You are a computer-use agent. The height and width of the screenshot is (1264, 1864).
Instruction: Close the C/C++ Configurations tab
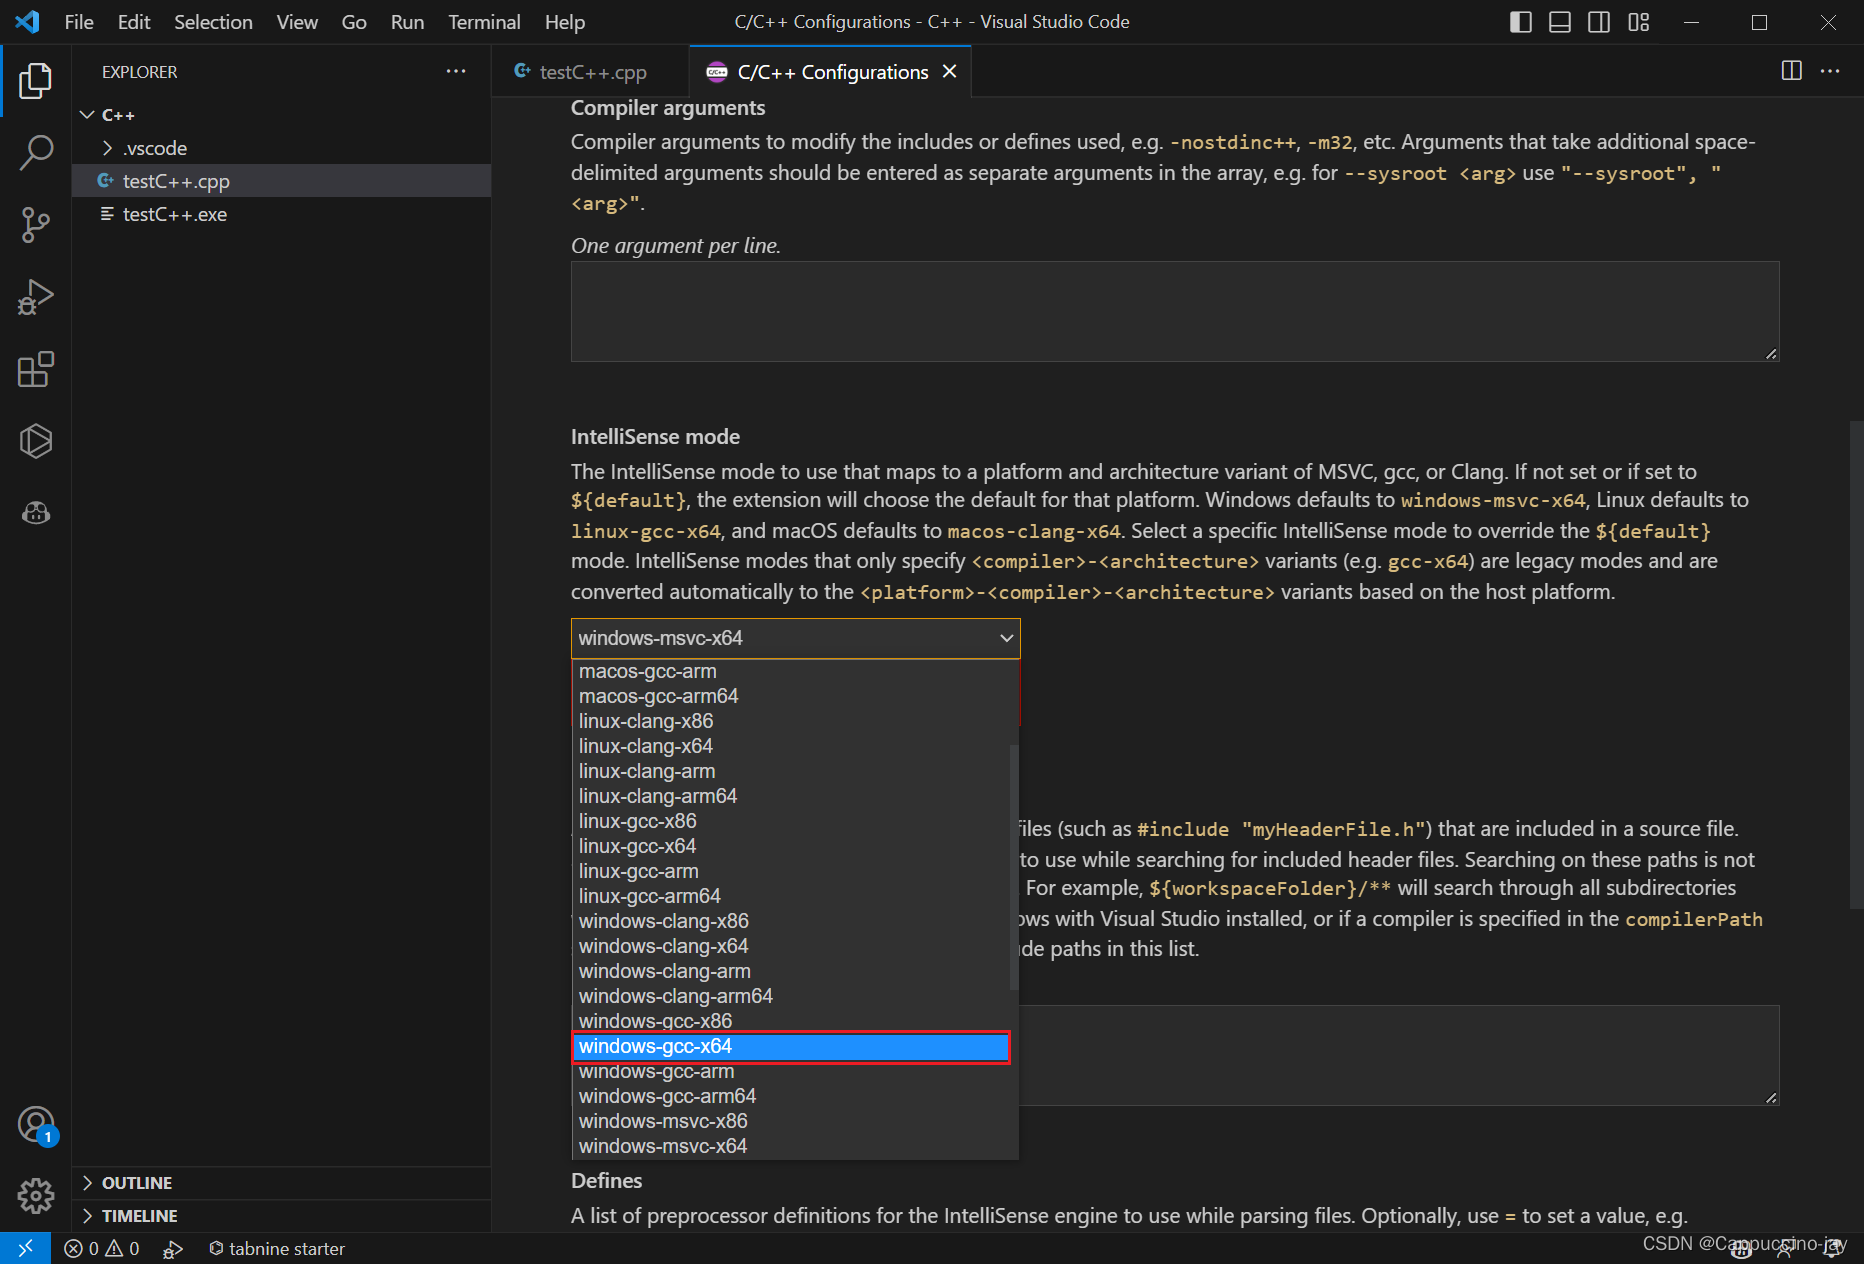click(x=950, y=71)
